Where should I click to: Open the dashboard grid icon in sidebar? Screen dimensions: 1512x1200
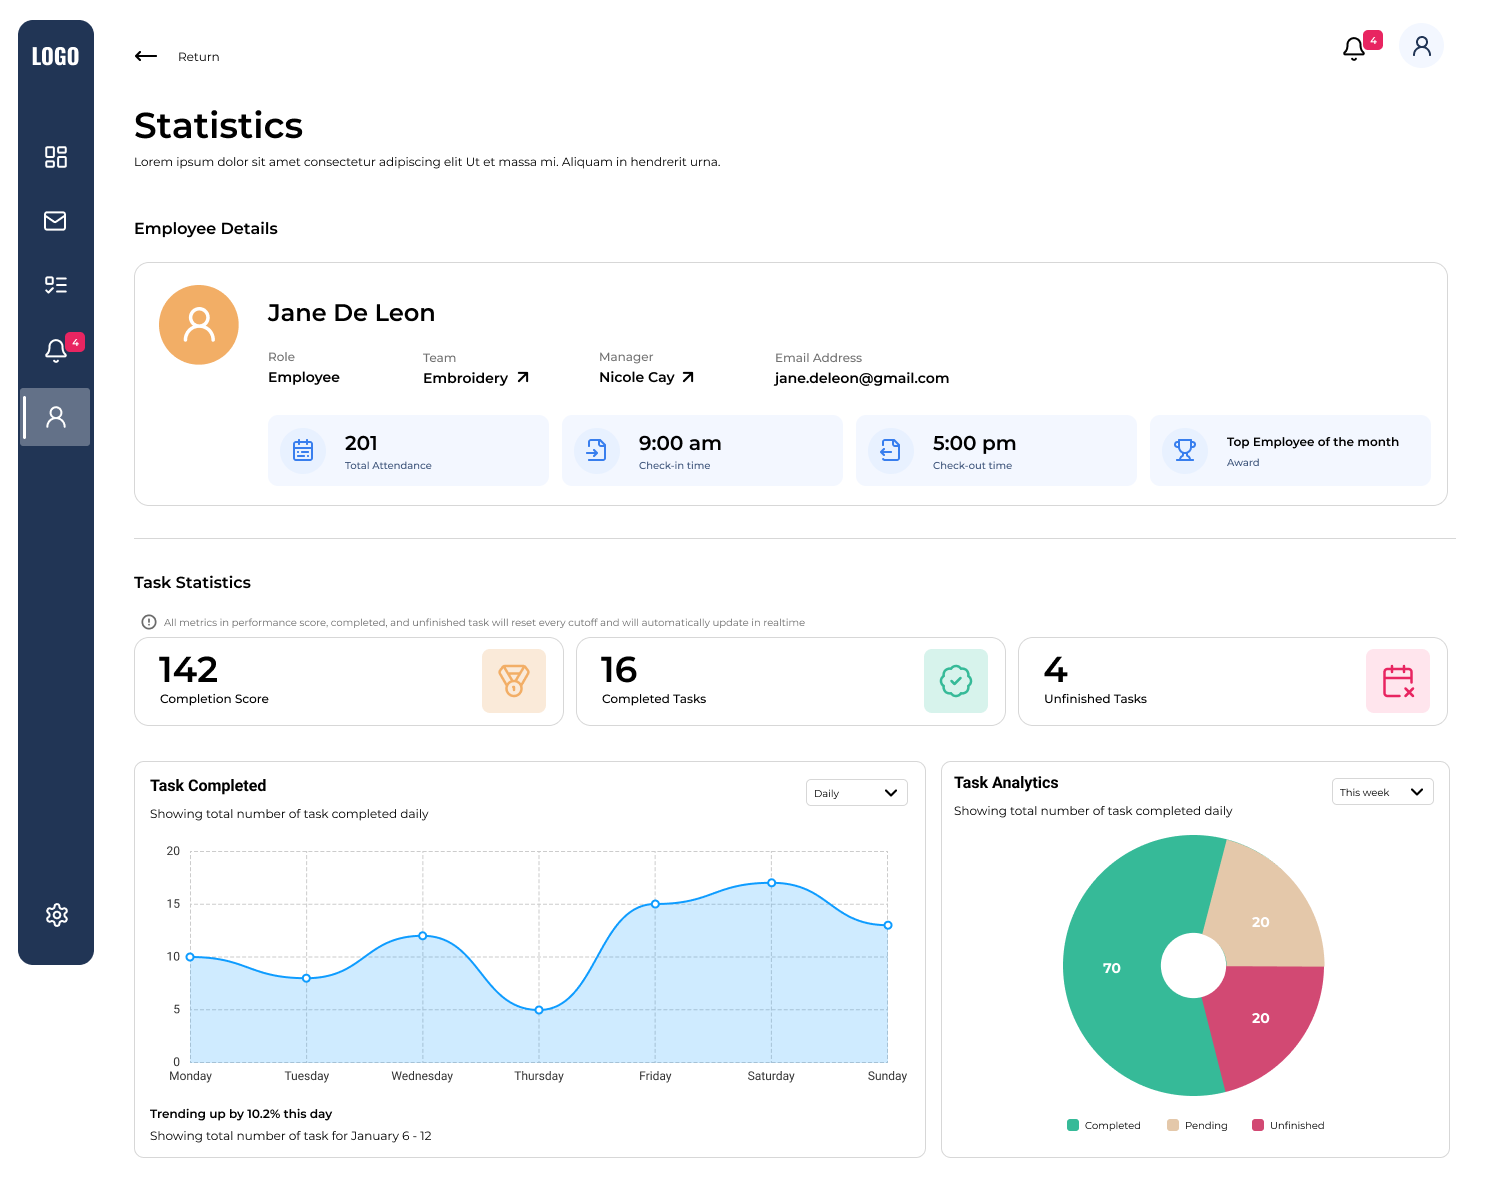point(56,157)
